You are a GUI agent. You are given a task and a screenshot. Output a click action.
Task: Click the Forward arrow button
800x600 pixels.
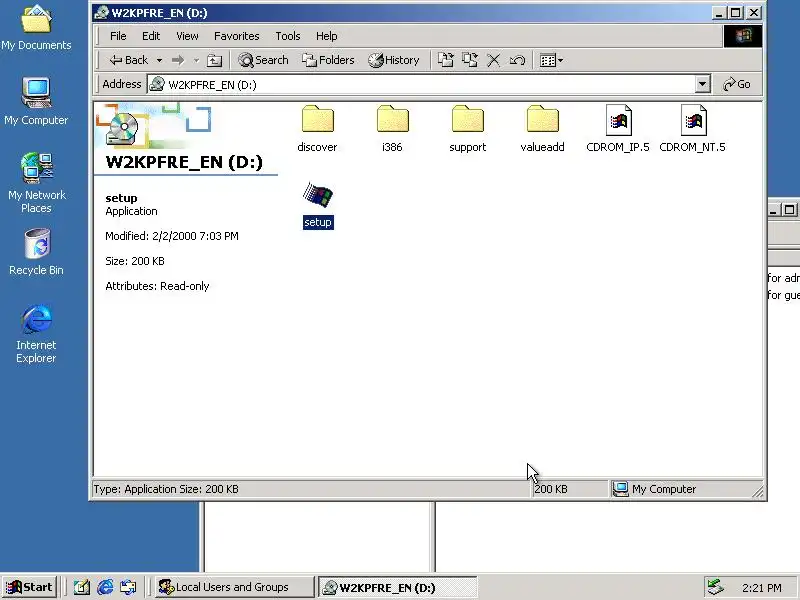(x=178, y=60)
